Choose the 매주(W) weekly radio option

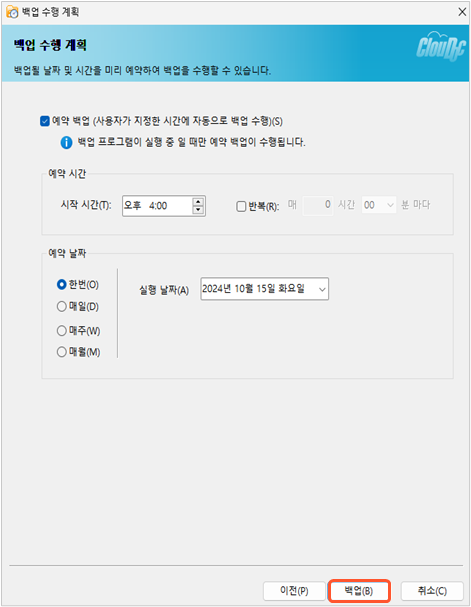[x=61, y=331]
